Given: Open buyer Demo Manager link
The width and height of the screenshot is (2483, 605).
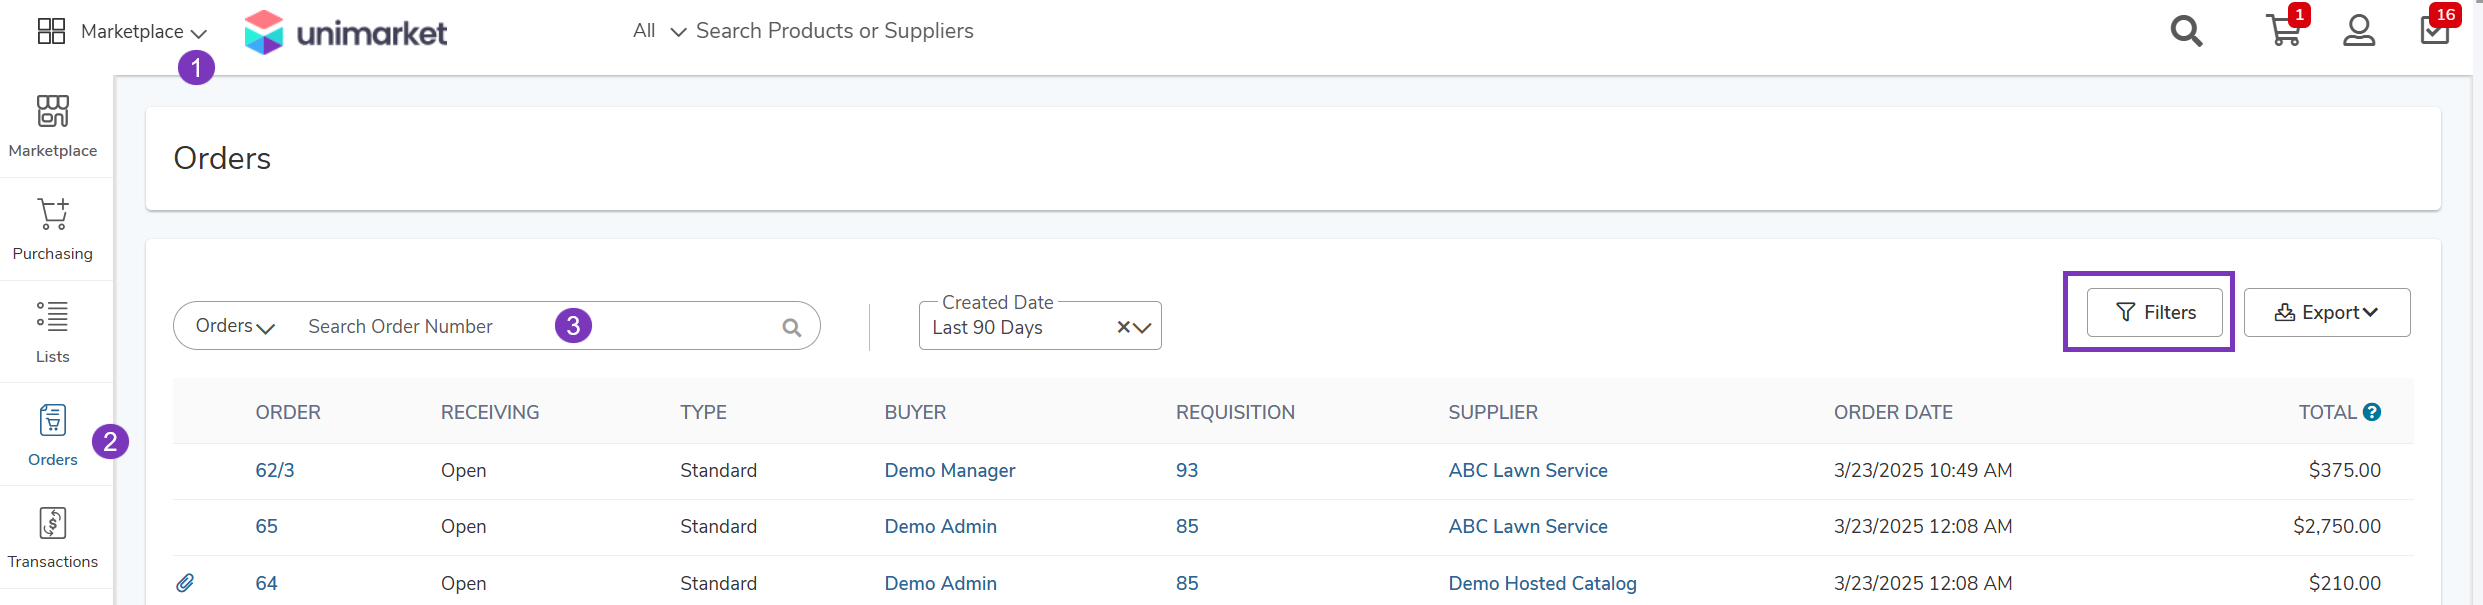Looking at the screenshot, I should 950,470.
